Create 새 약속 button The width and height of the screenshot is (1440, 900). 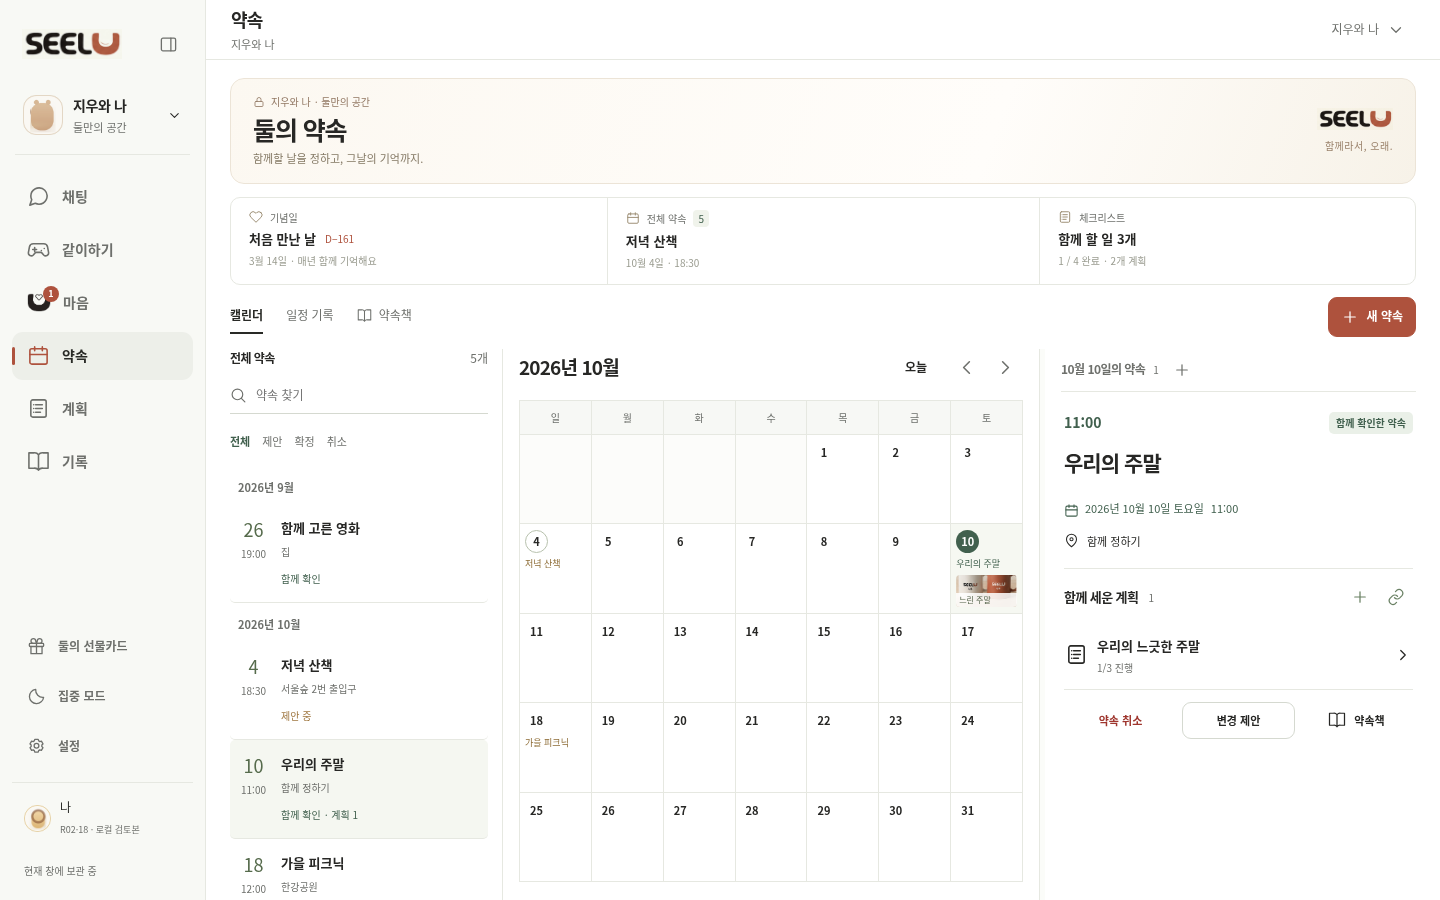[x=1372, y=317]
